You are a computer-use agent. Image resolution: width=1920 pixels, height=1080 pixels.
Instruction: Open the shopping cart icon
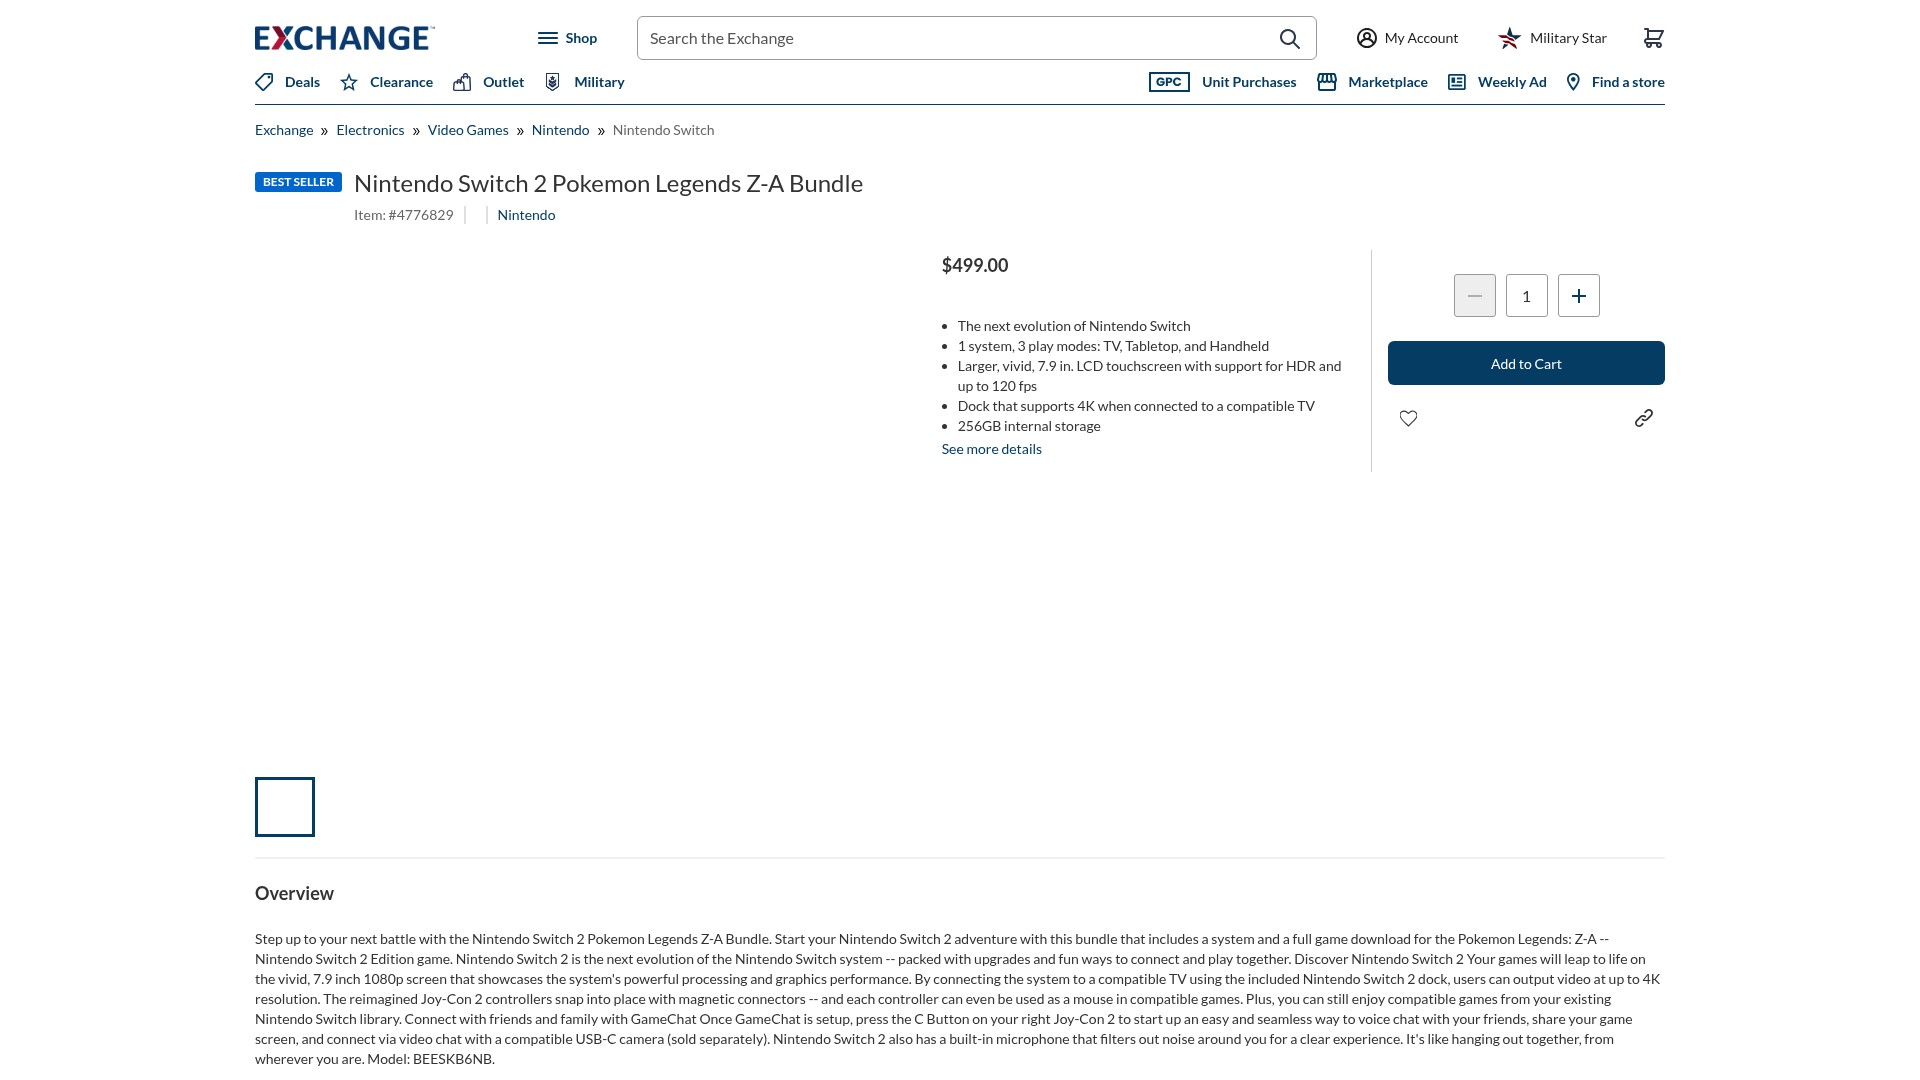point(1653,38)
